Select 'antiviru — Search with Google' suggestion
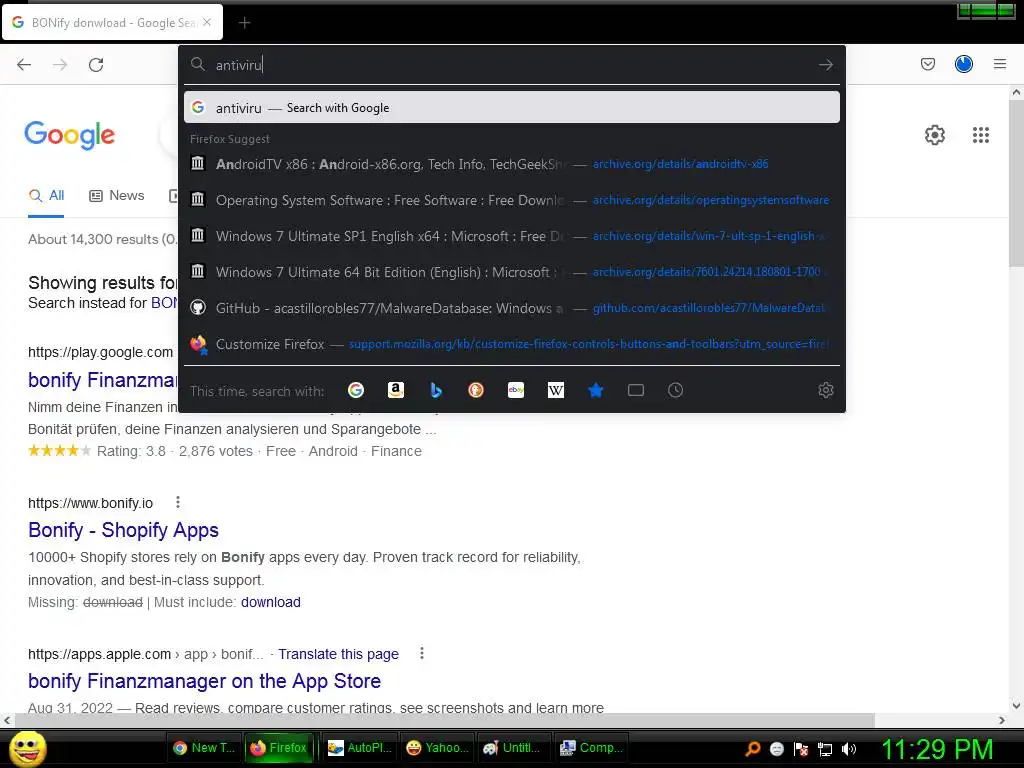Screen dimensions: 1024x768 tap(512, 108)
